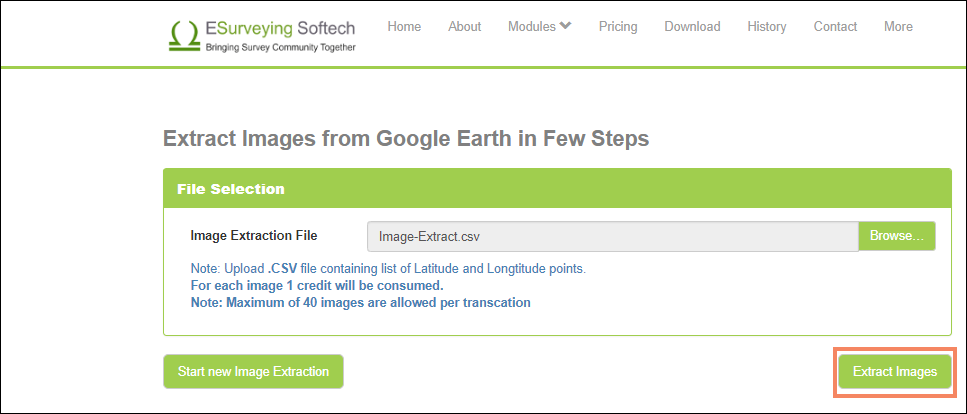Click the Extract Images button

pos(895,371)
